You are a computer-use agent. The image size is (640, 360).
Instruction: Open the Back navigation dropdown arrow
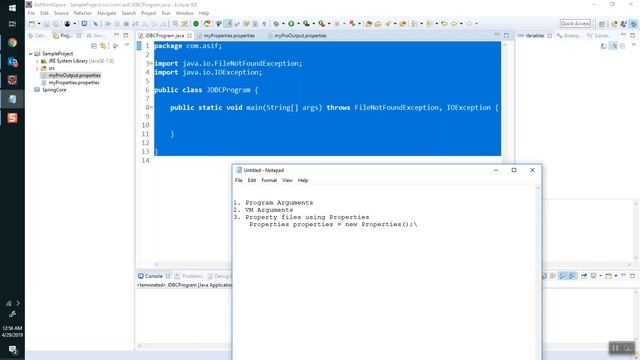click(x=462, y=24)
